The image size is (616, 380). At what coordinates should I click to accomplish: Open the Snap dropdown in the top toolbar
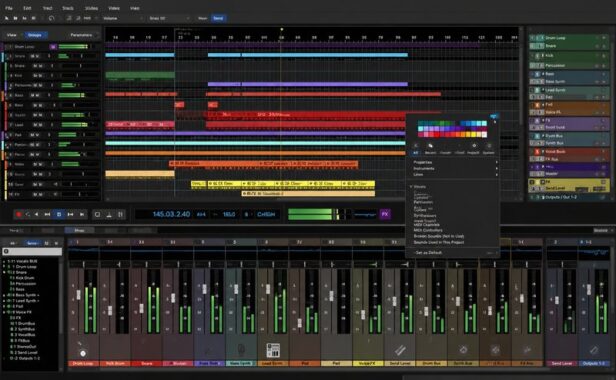pyautogui.click(x=169, y=18)
